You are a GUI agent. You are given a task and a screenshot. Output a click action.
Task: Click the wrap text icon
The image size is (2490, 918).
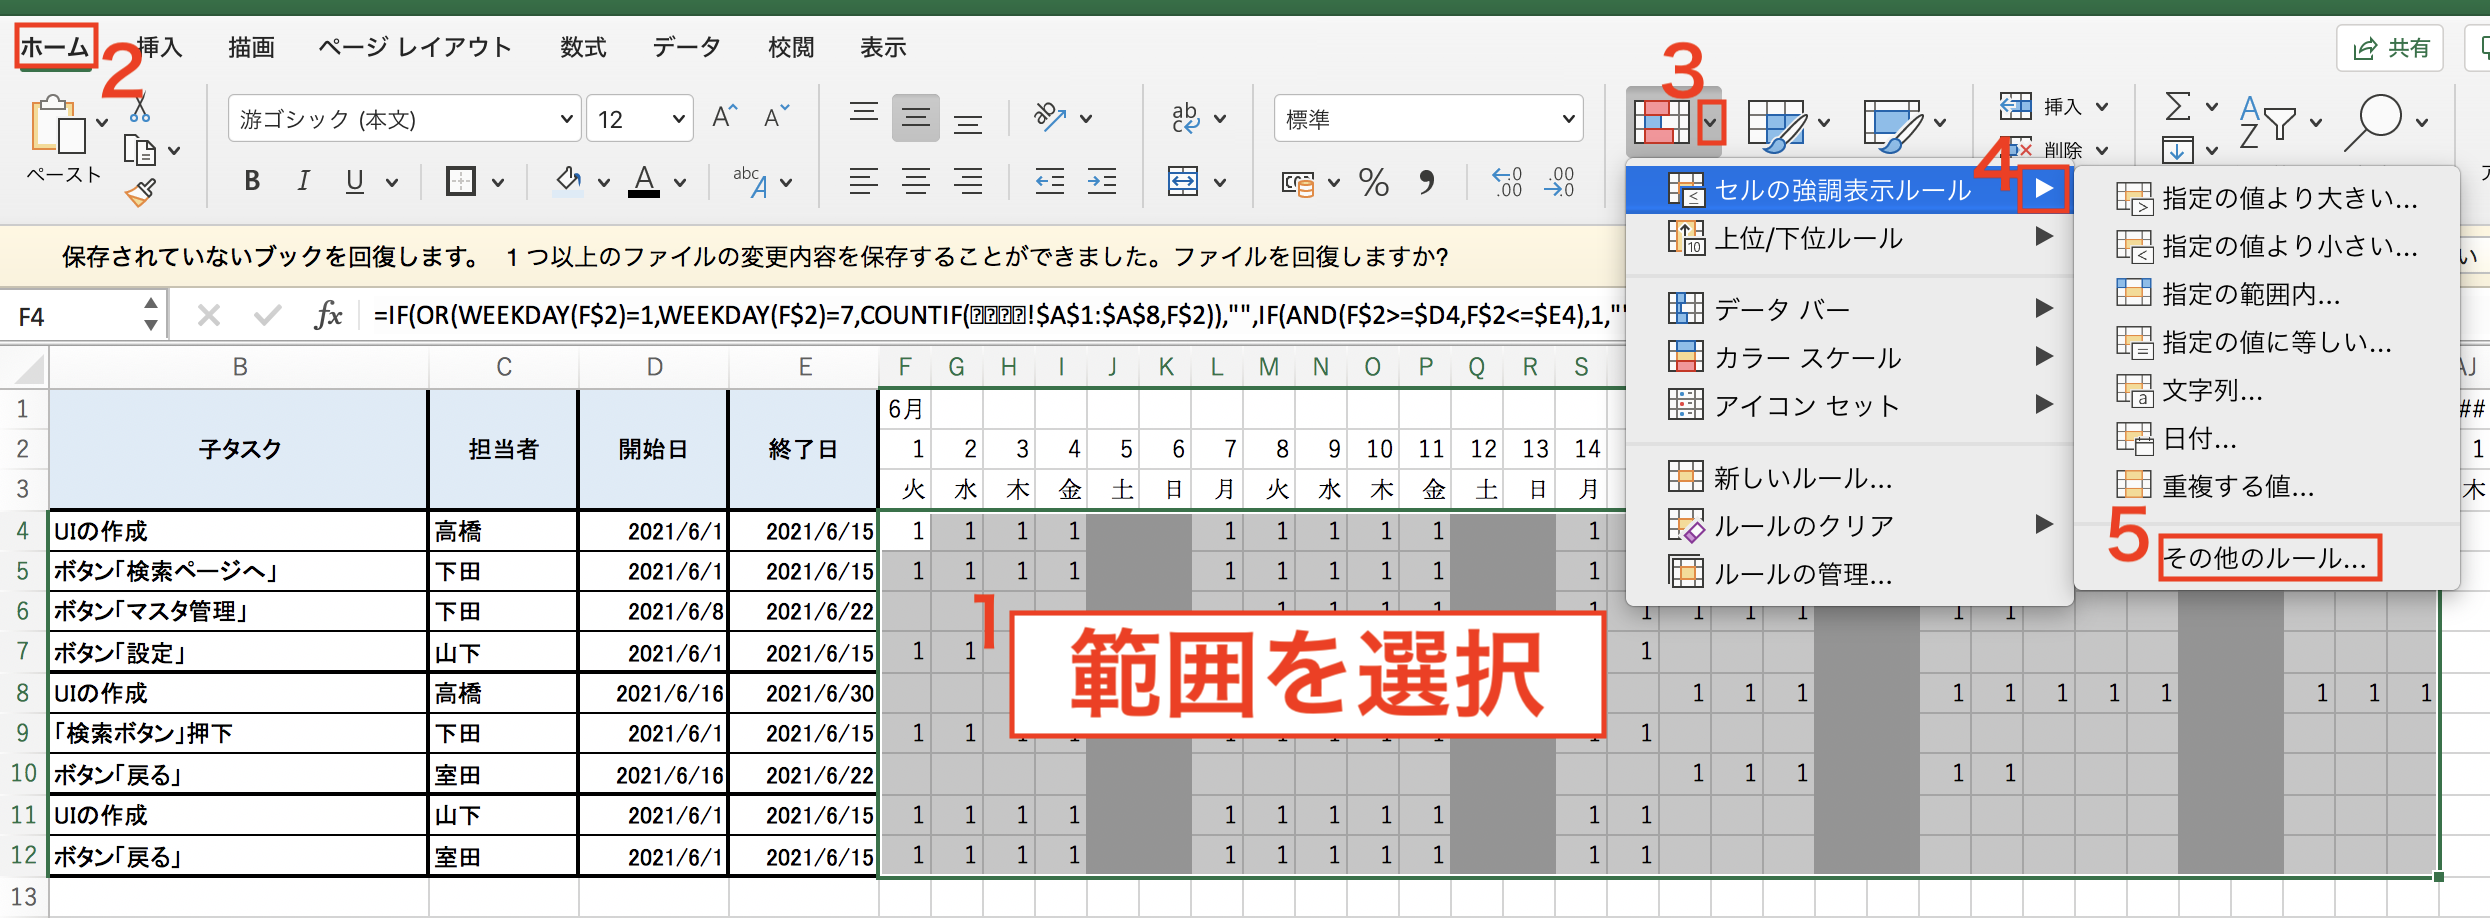(x=1185, y=118)
